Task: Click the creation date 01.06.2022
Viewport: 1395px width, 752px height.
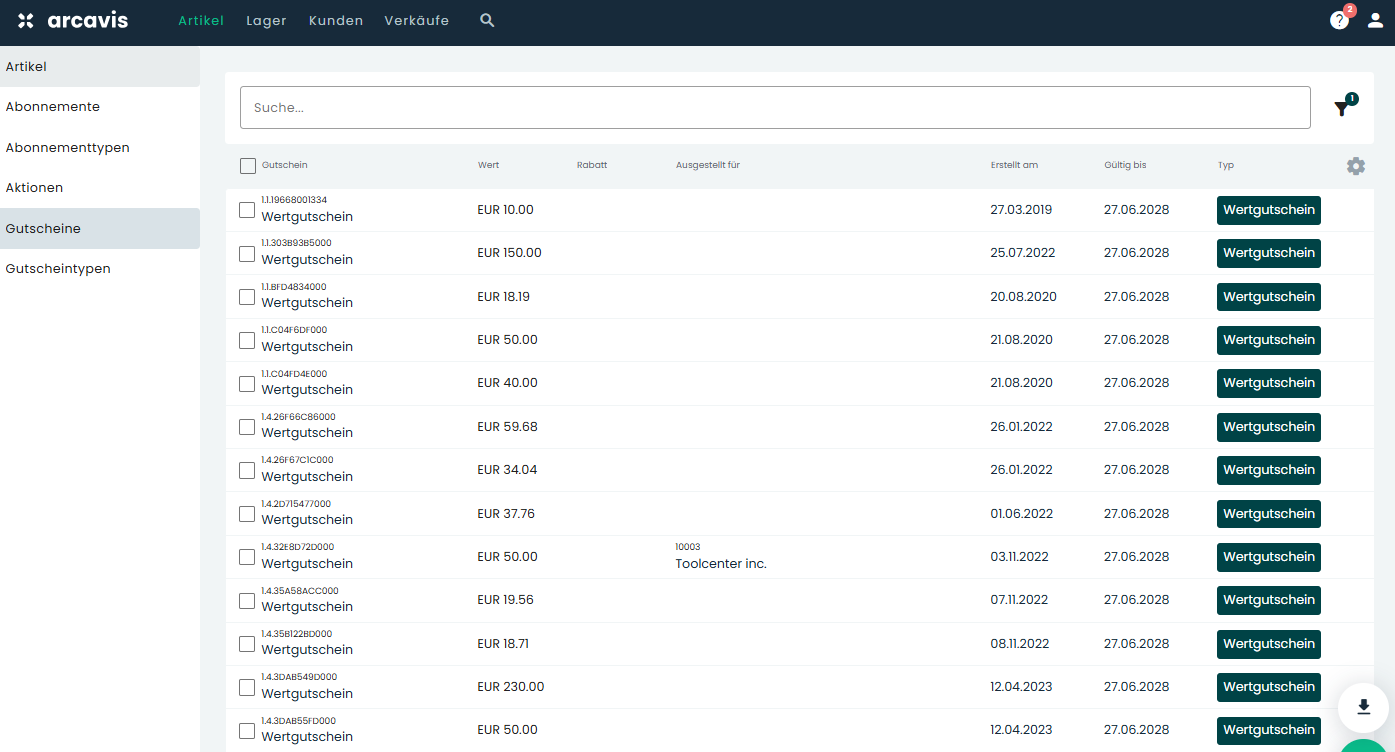Action: coord(1022,514)
